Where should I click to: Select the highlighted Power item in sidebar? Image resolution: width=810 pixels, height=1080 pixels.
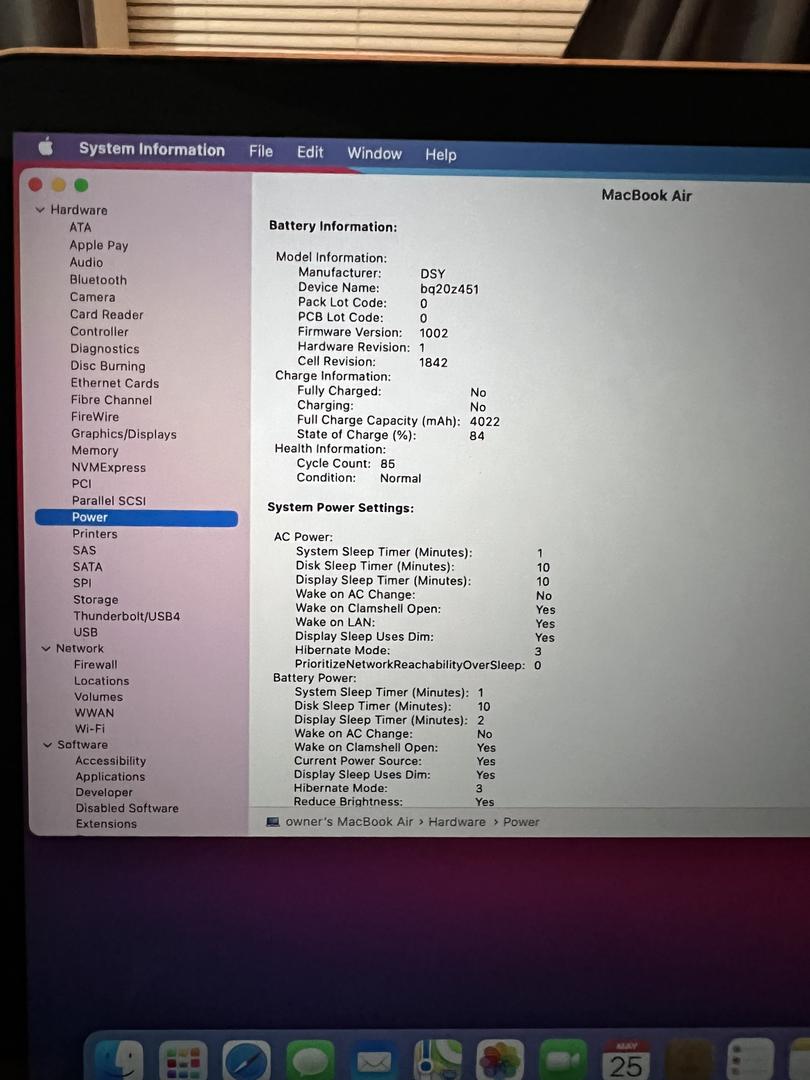[x=136, y=517]
